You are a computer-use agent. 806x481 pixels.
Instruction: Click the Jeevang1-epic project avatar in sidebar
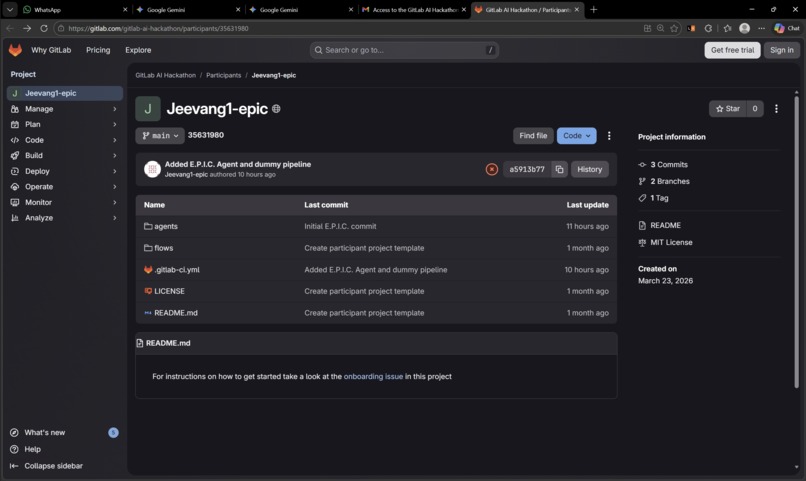click(15, 93)
